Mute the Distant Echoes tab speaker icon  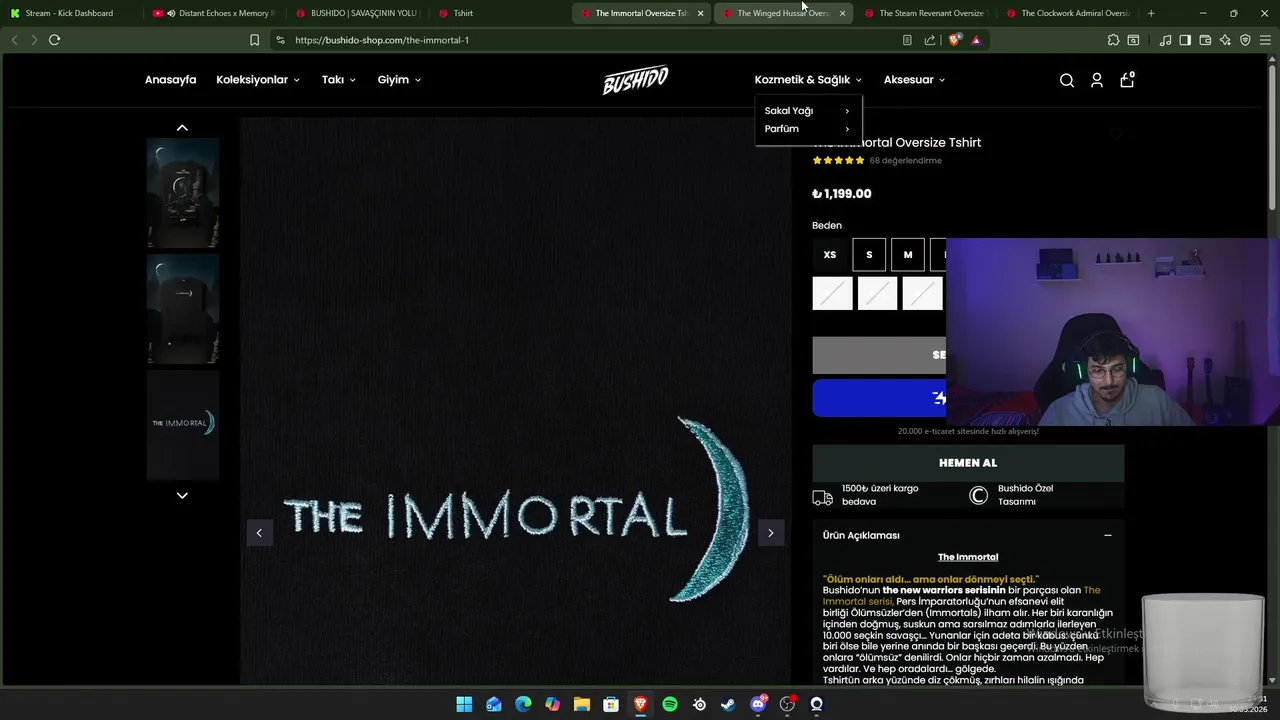171,13
